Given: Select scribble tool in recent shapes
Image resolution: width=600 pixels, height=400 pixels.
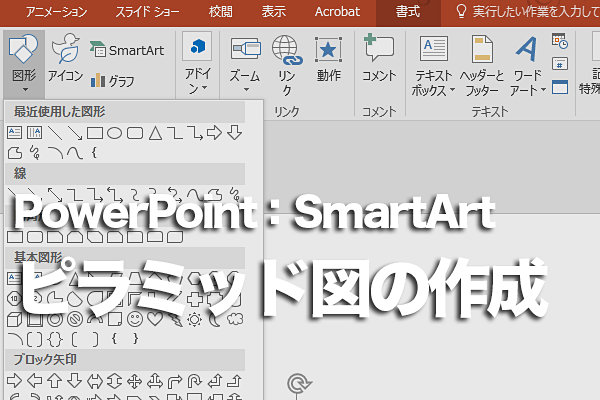Looking at the screenshot, I should coord(35,153).
